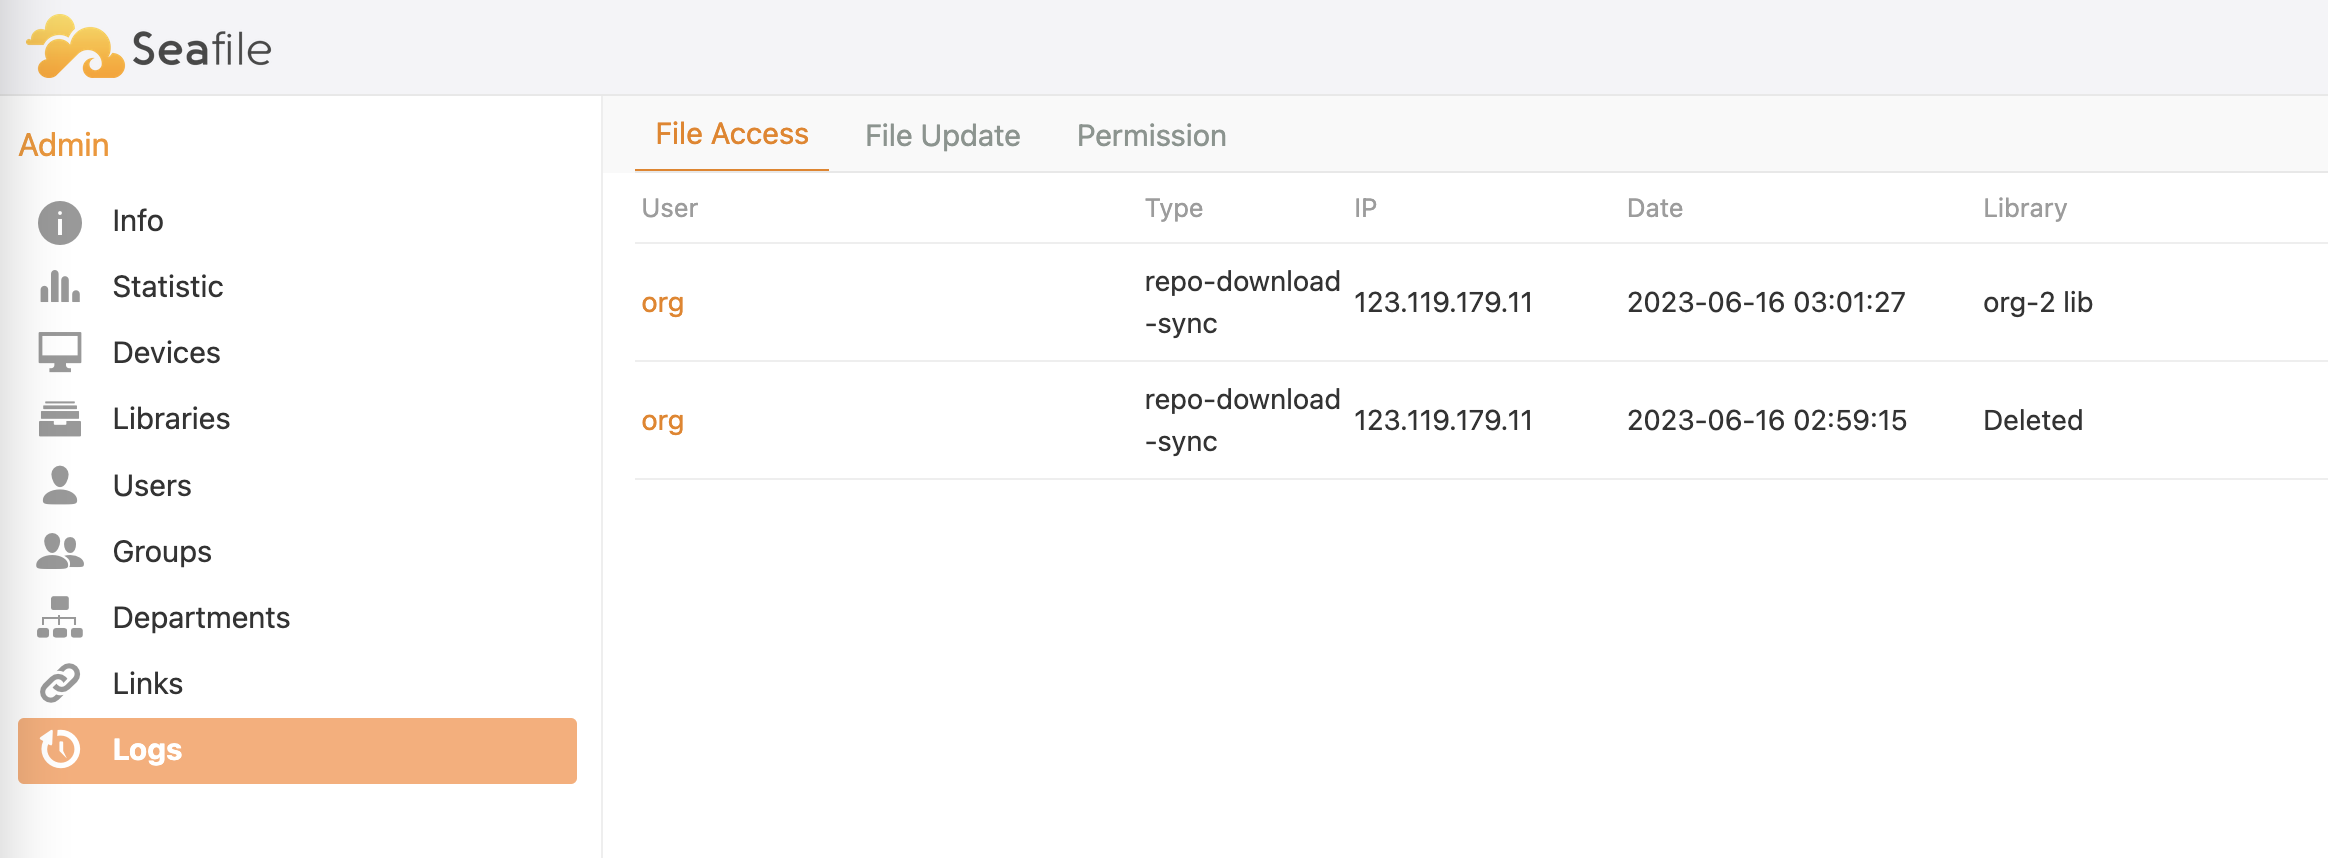
Task: Select the Groups people icon
Action: click(x=60, y=551)
